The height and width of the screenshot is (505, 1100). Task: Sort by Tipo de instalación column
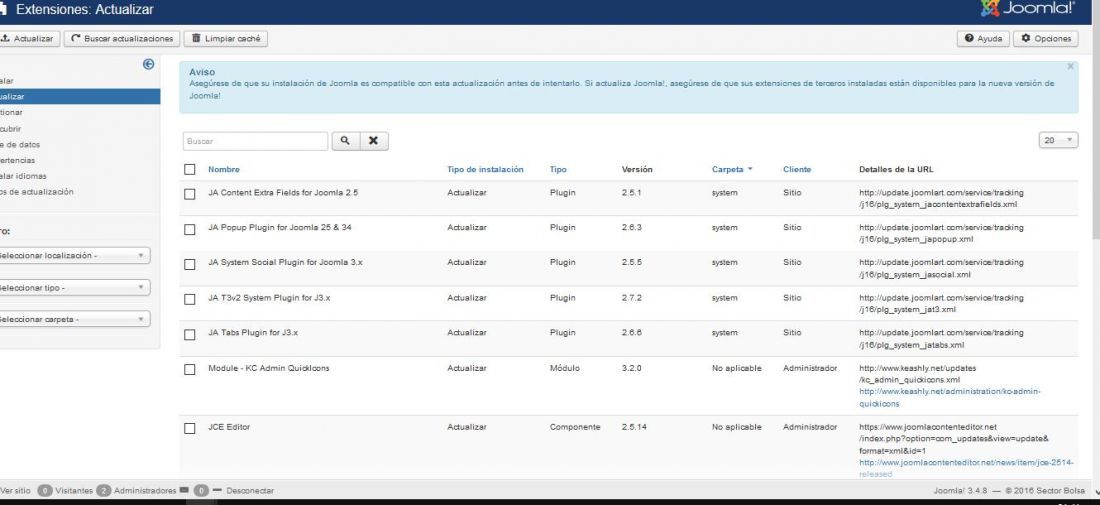485,169
